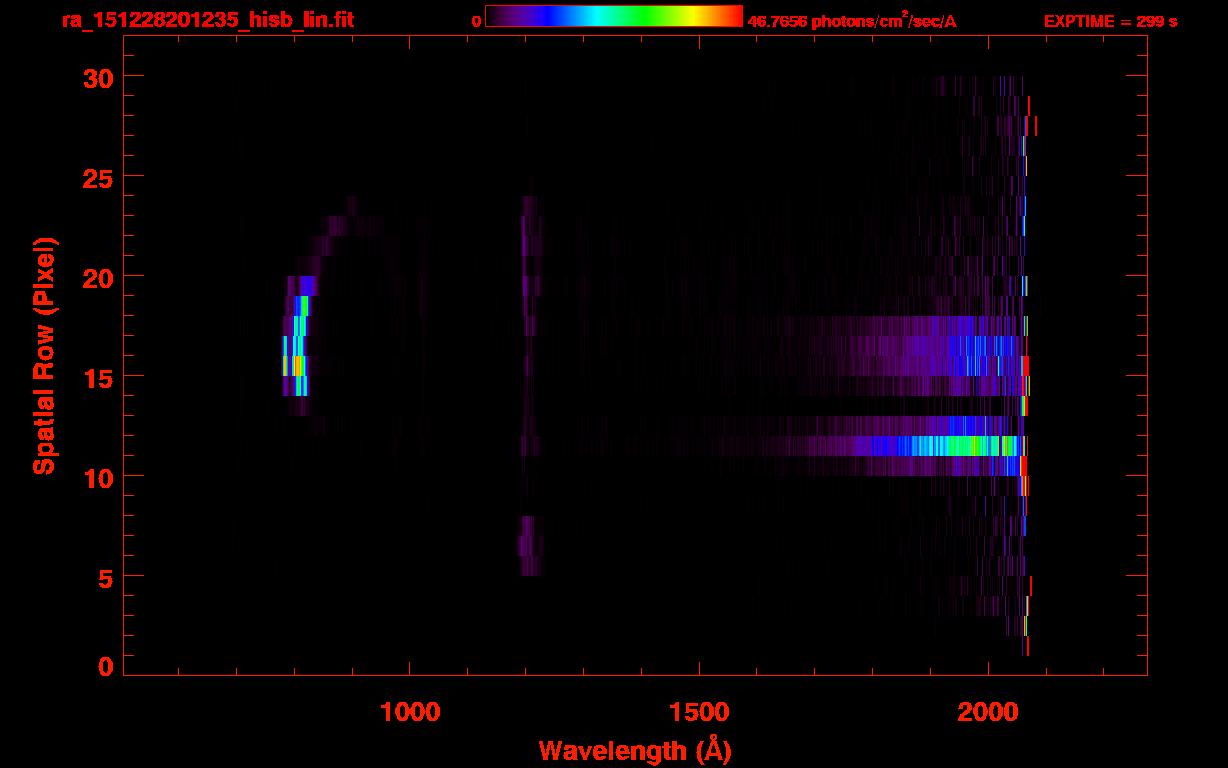Click the rainbow color scale bar
1228x768 pixels.
(614, 16)
